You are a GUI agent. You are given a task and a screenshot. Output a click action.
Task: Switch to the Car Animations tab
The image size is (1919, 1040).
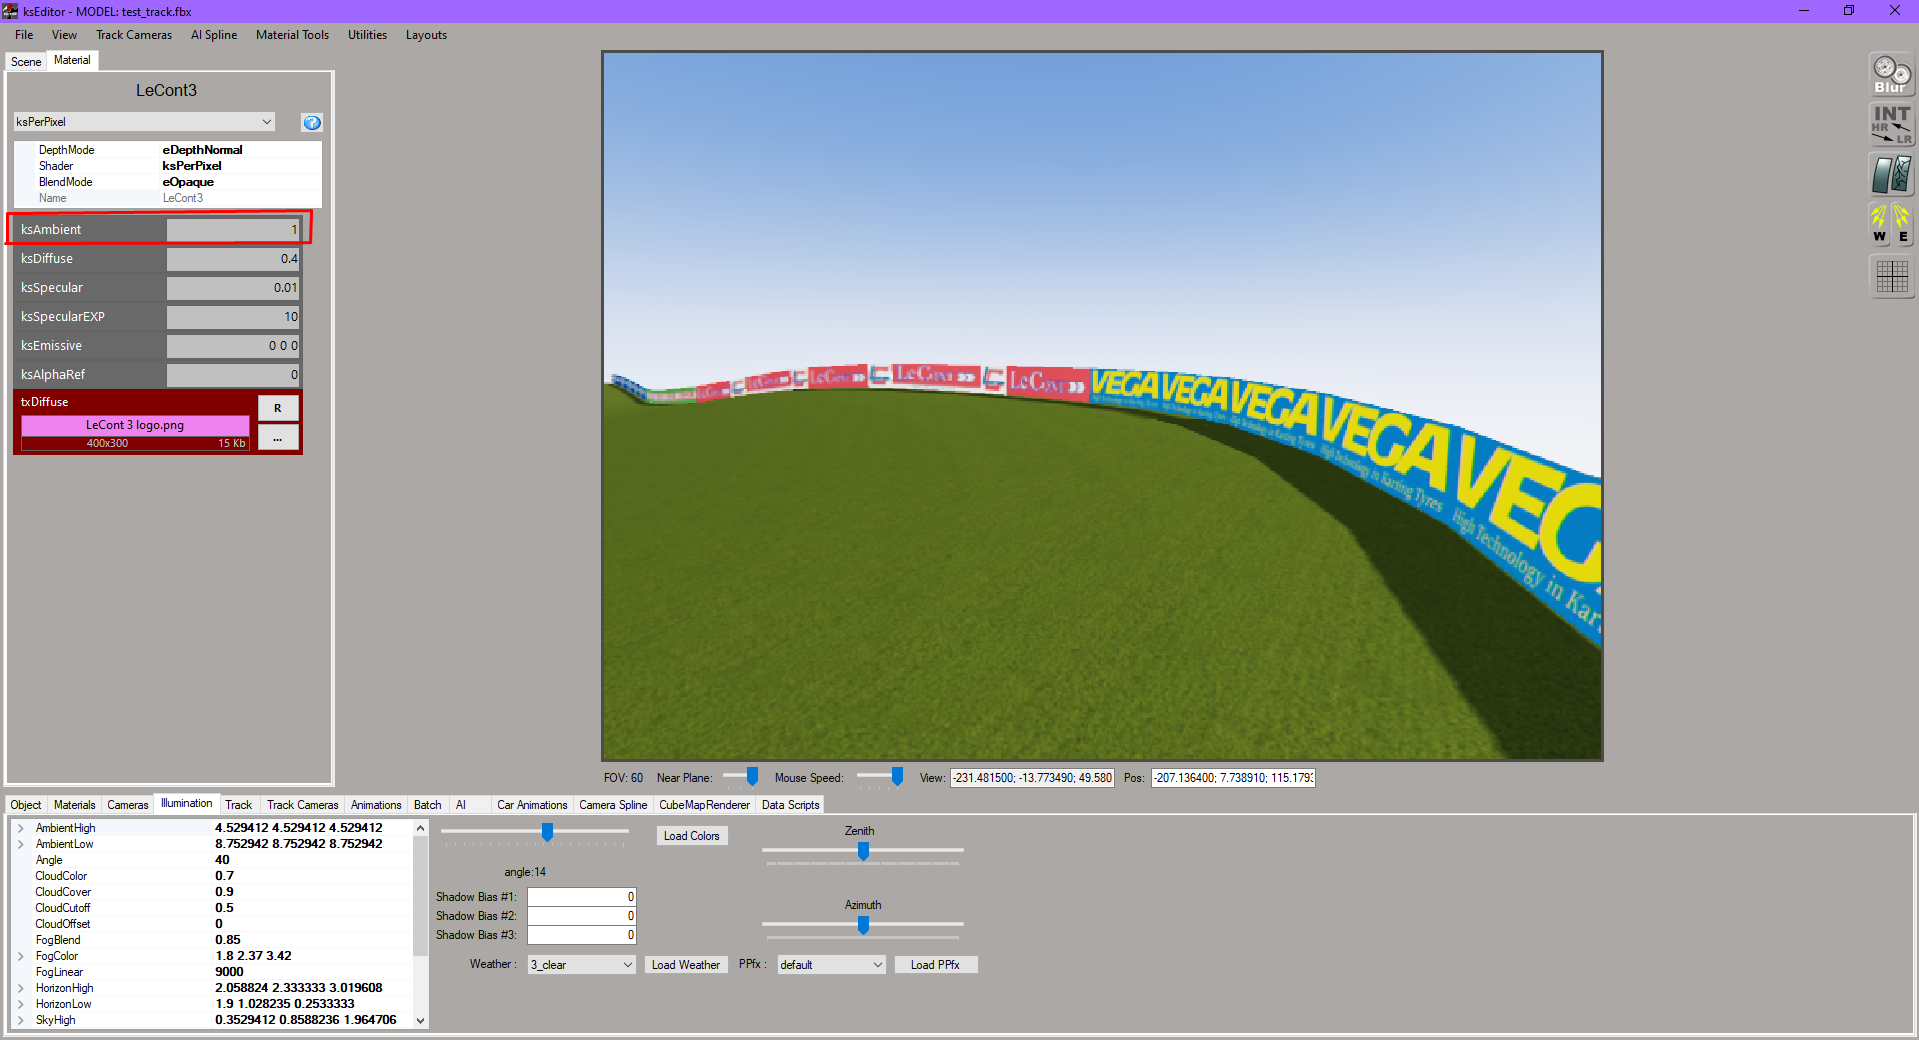coord(532,805)
